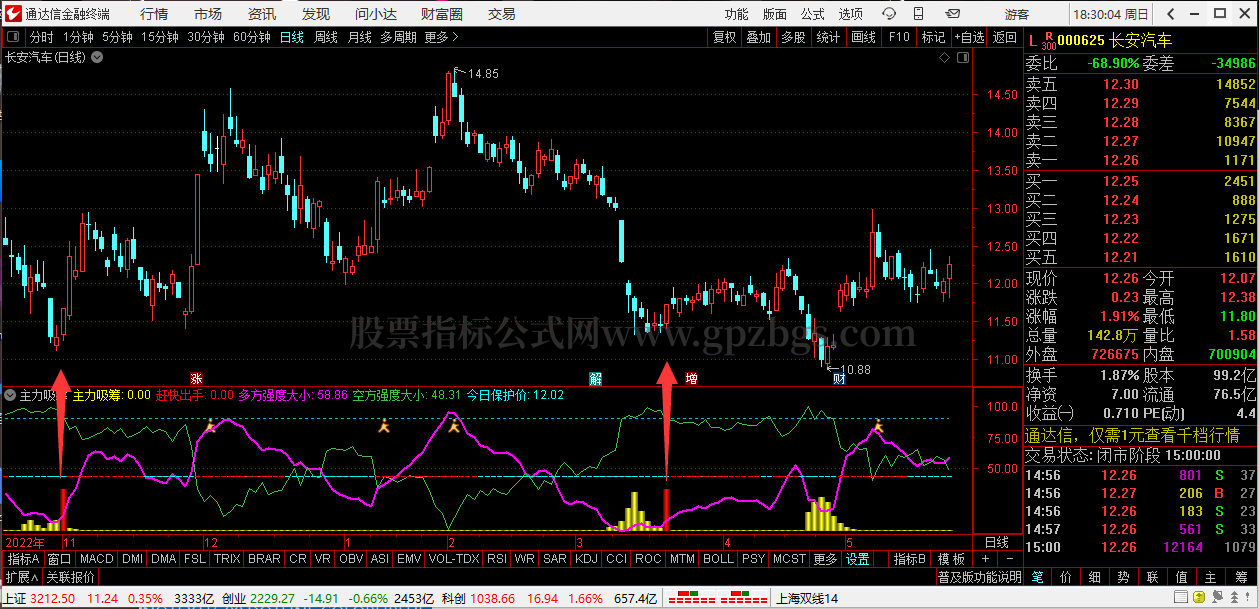
Task: Click the 复权 button
Action: click(x=724, y=37)
